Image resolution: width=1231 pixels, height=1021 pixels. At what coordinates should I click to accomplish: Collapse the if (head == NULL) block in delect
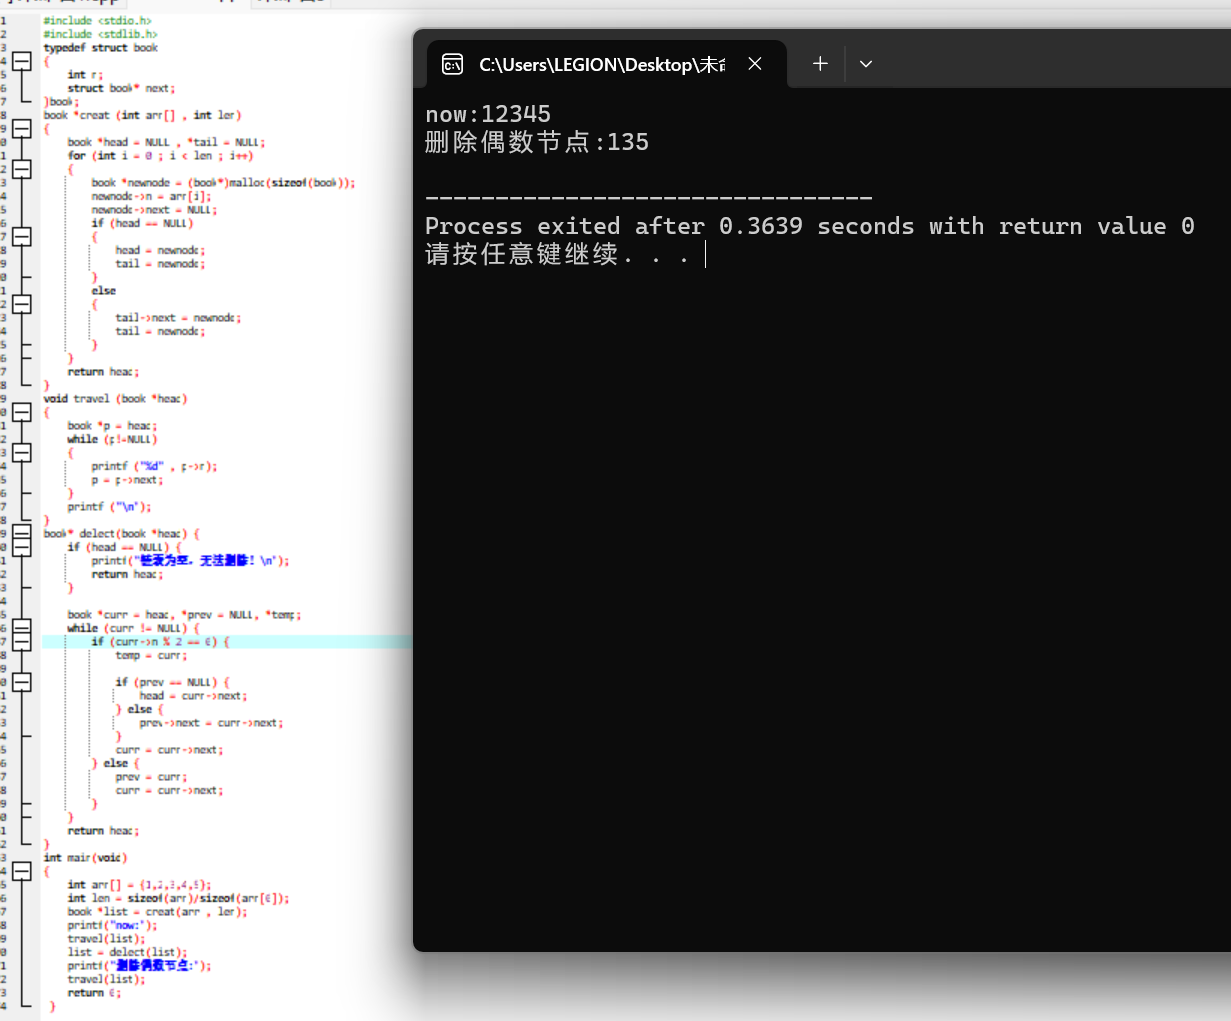[x=22, y=547]
